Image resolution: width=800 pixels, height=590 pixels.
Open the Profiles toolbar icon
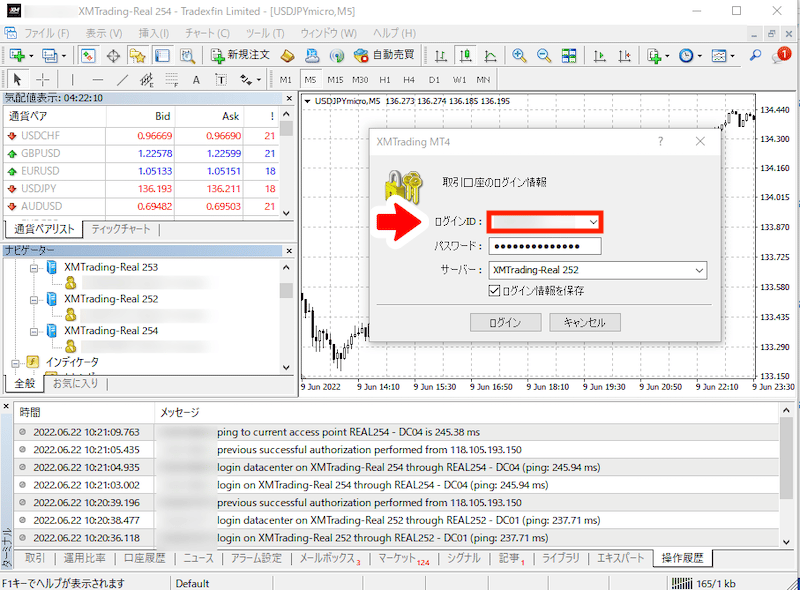click(x=50, y=55)
